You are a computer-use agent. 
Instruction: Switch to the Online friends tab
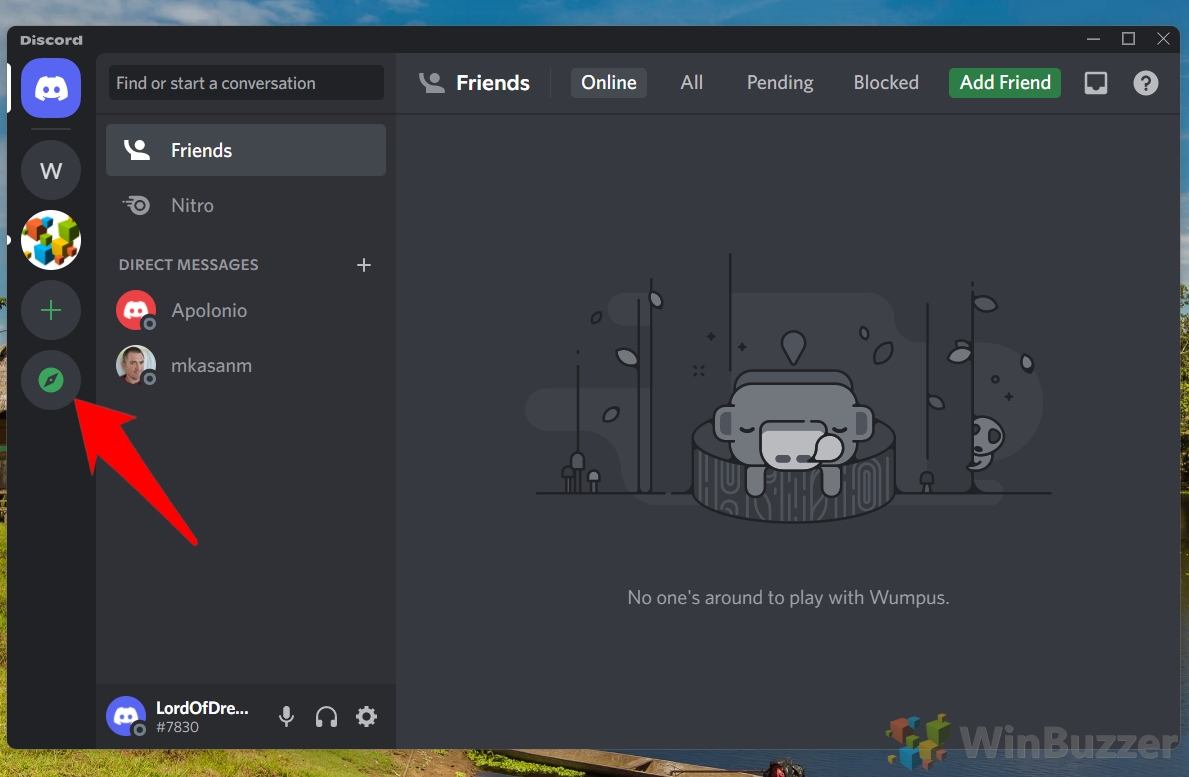[x=609, y=83]
